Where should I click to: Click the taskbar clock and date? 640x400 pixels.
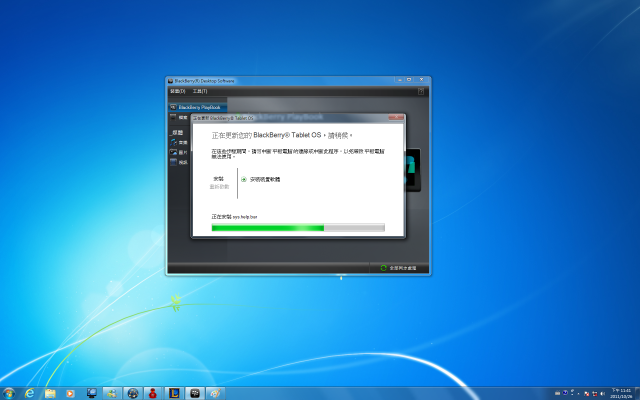click(x=621, y=393)
